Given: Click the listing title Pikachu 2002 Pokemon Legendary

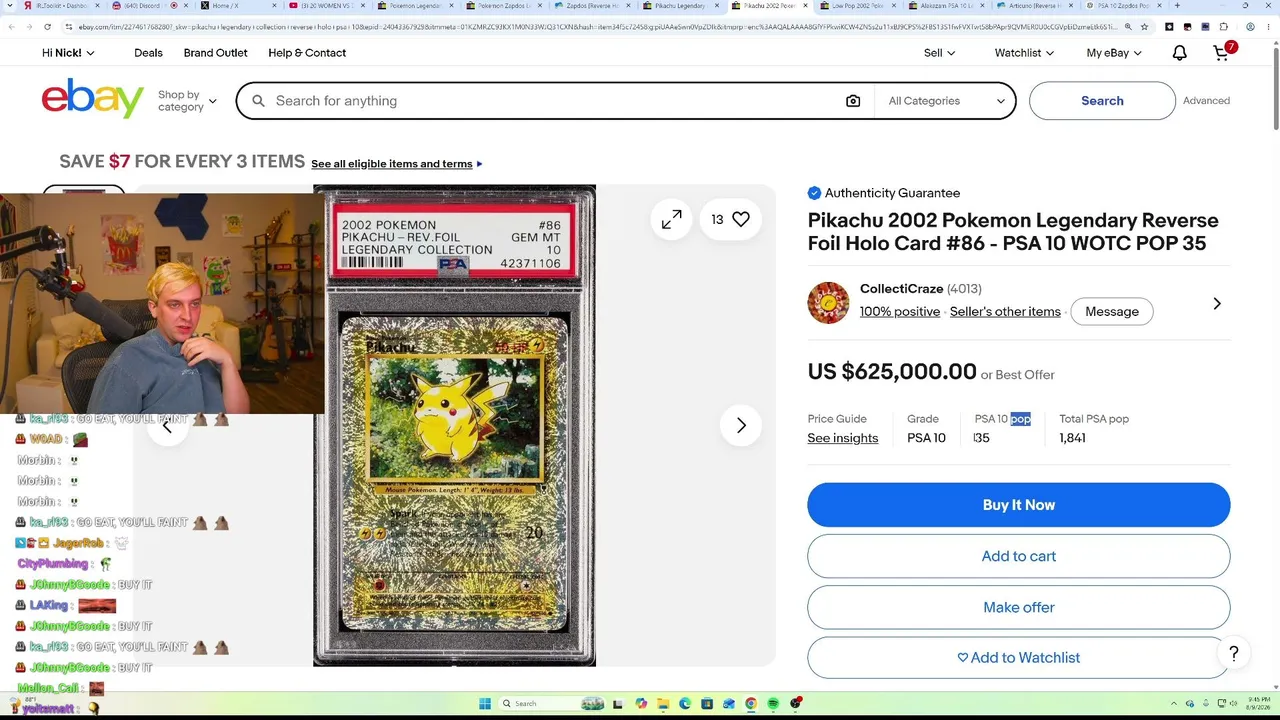Looking at the screenshot, I should 1013,232.
